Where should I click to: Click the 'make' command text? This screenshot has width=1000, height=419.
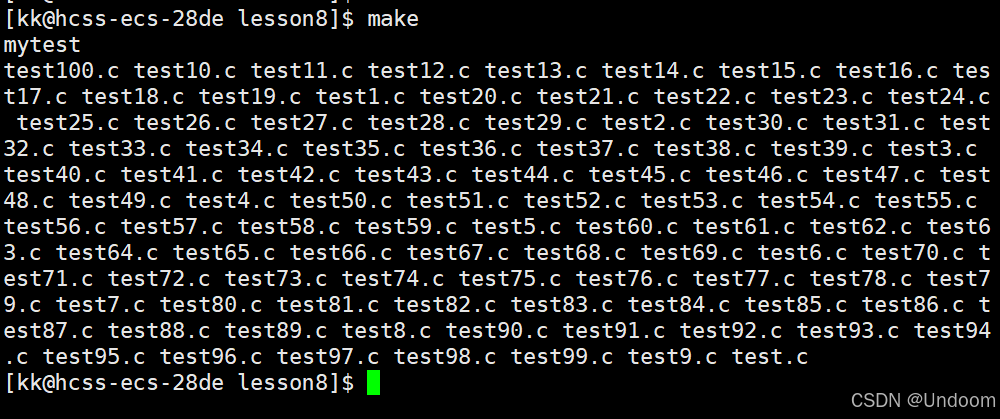pyautogui.click(x=392, y=19)
